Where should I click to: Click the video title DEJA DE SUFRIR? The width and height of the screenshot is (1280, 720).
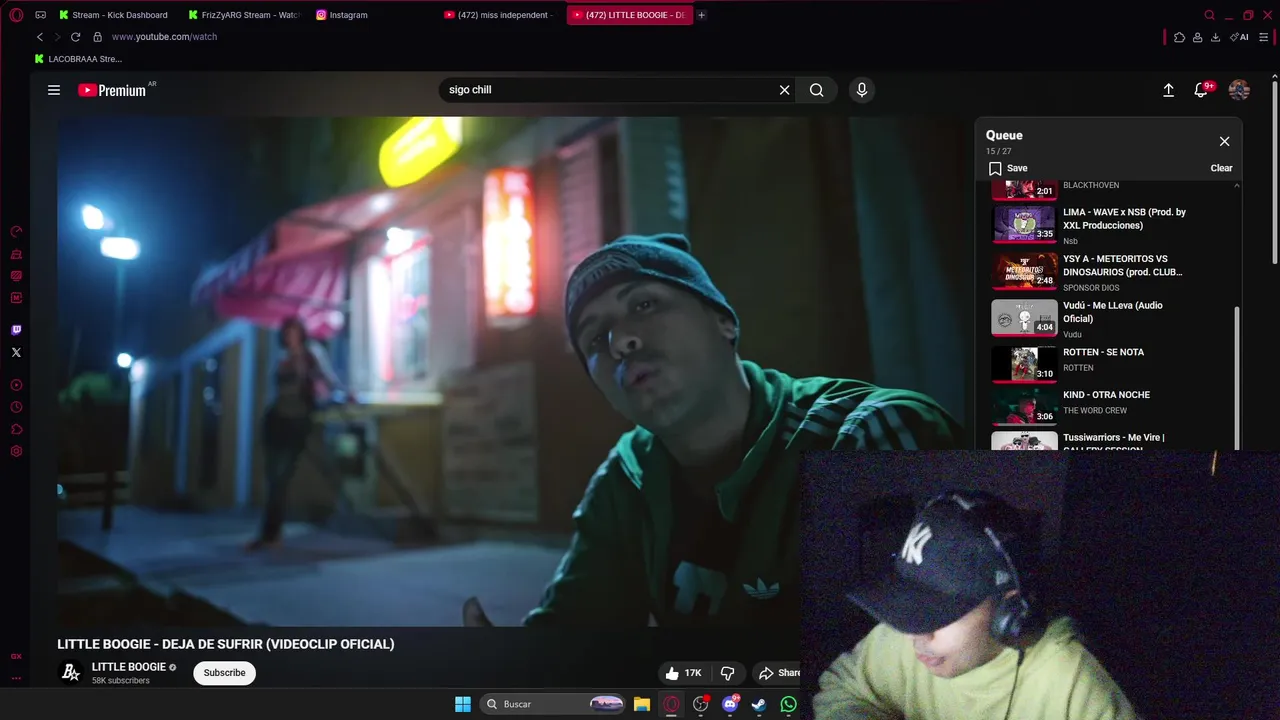226,644
